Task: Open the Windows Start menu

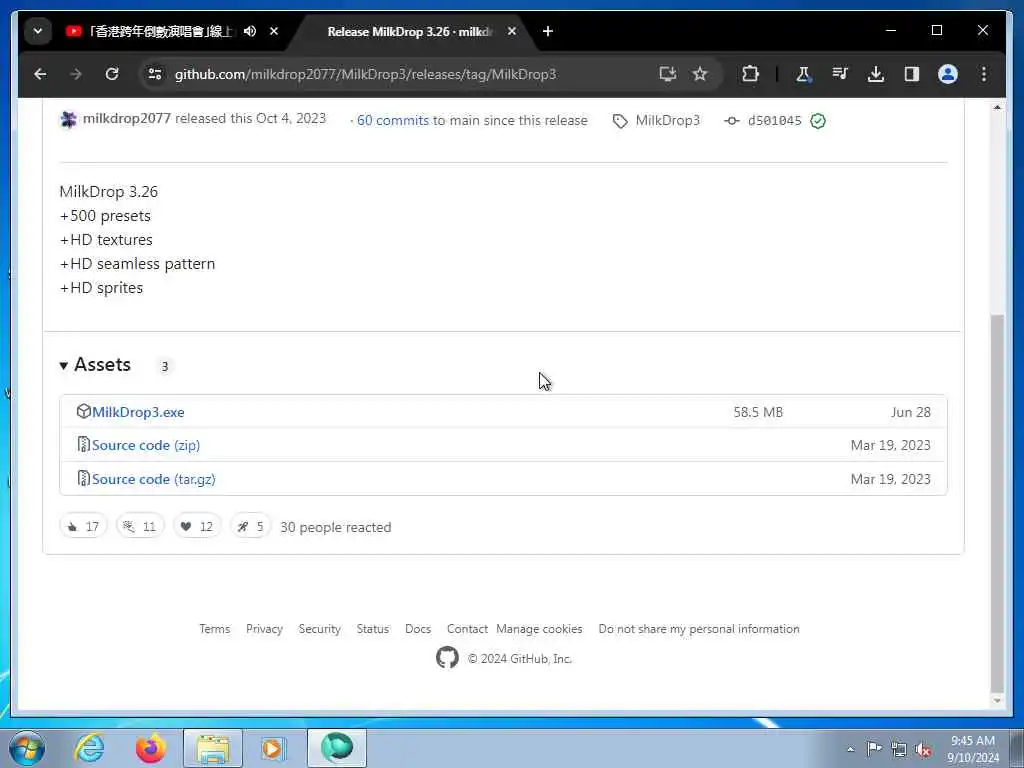Action: point(27,748)
